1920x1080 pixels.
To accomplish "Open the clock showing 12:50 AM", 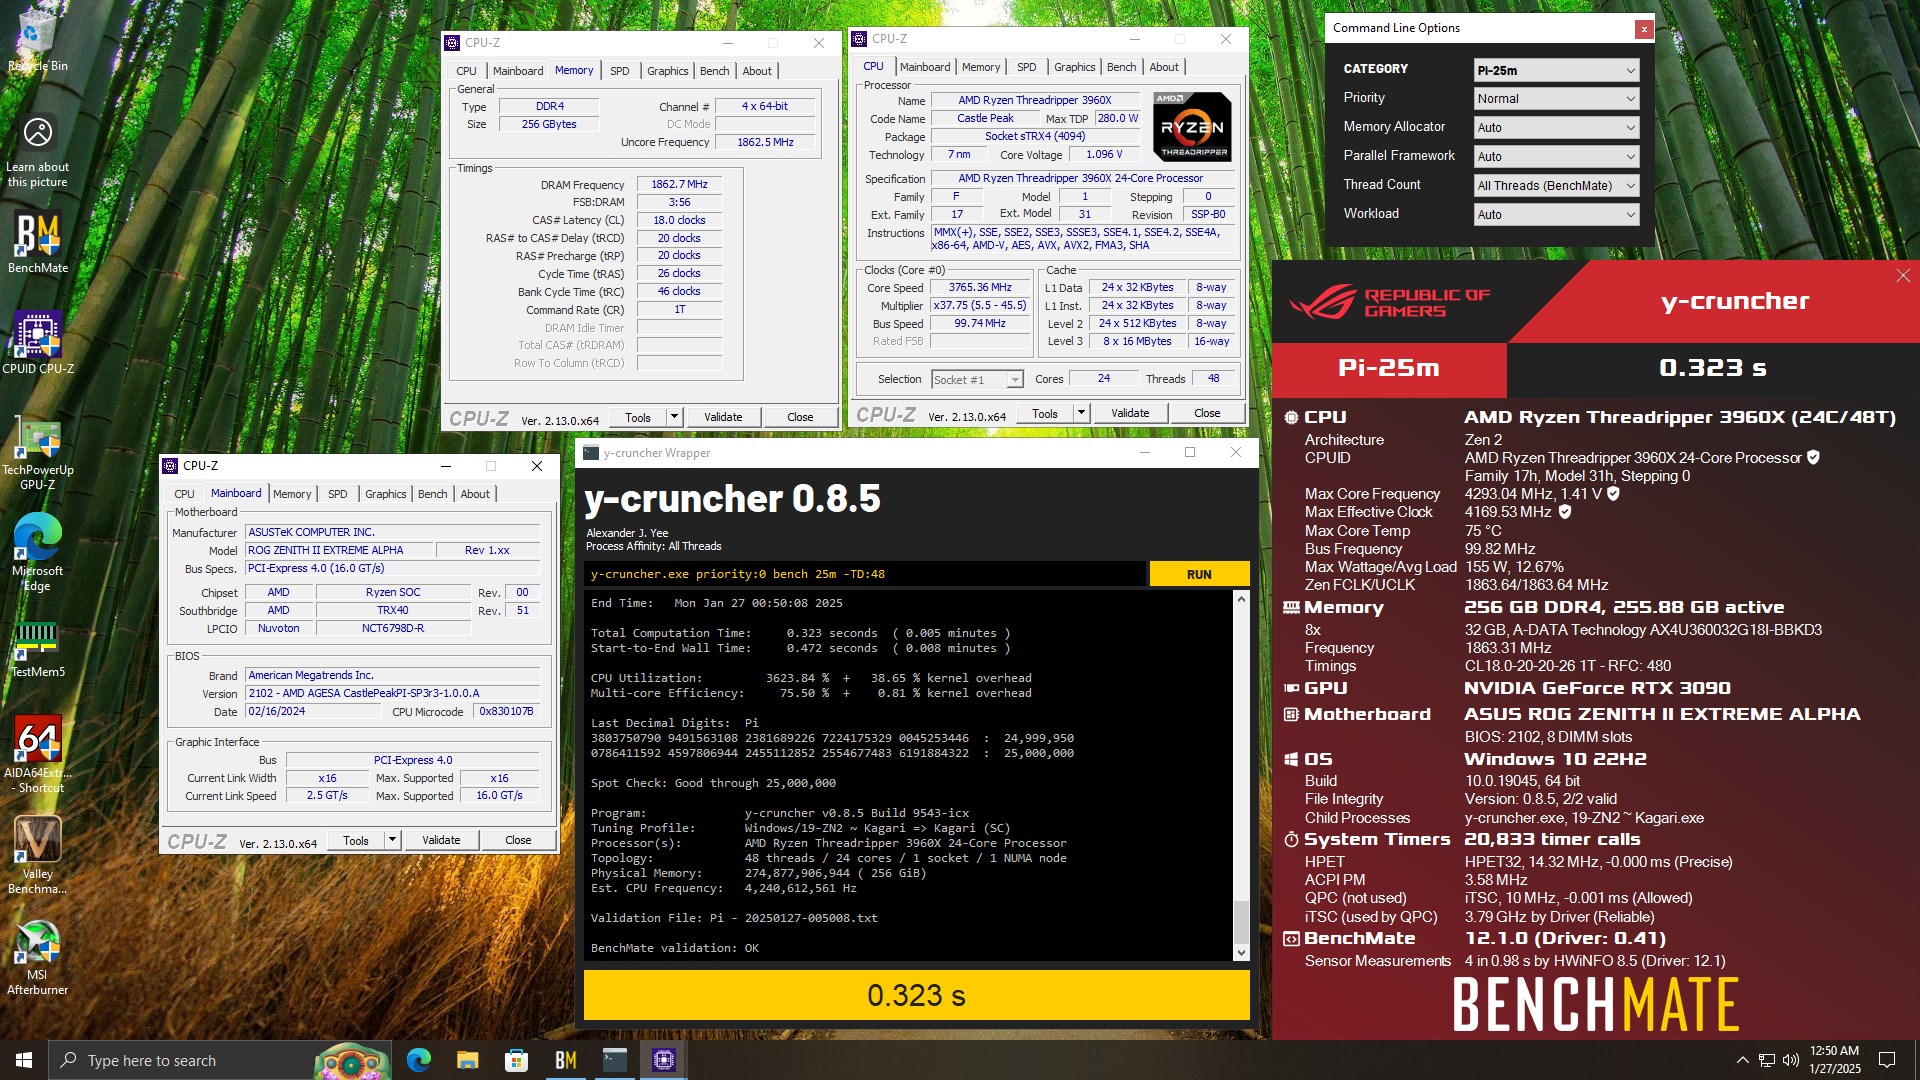I will (x=1834, y=1060).
